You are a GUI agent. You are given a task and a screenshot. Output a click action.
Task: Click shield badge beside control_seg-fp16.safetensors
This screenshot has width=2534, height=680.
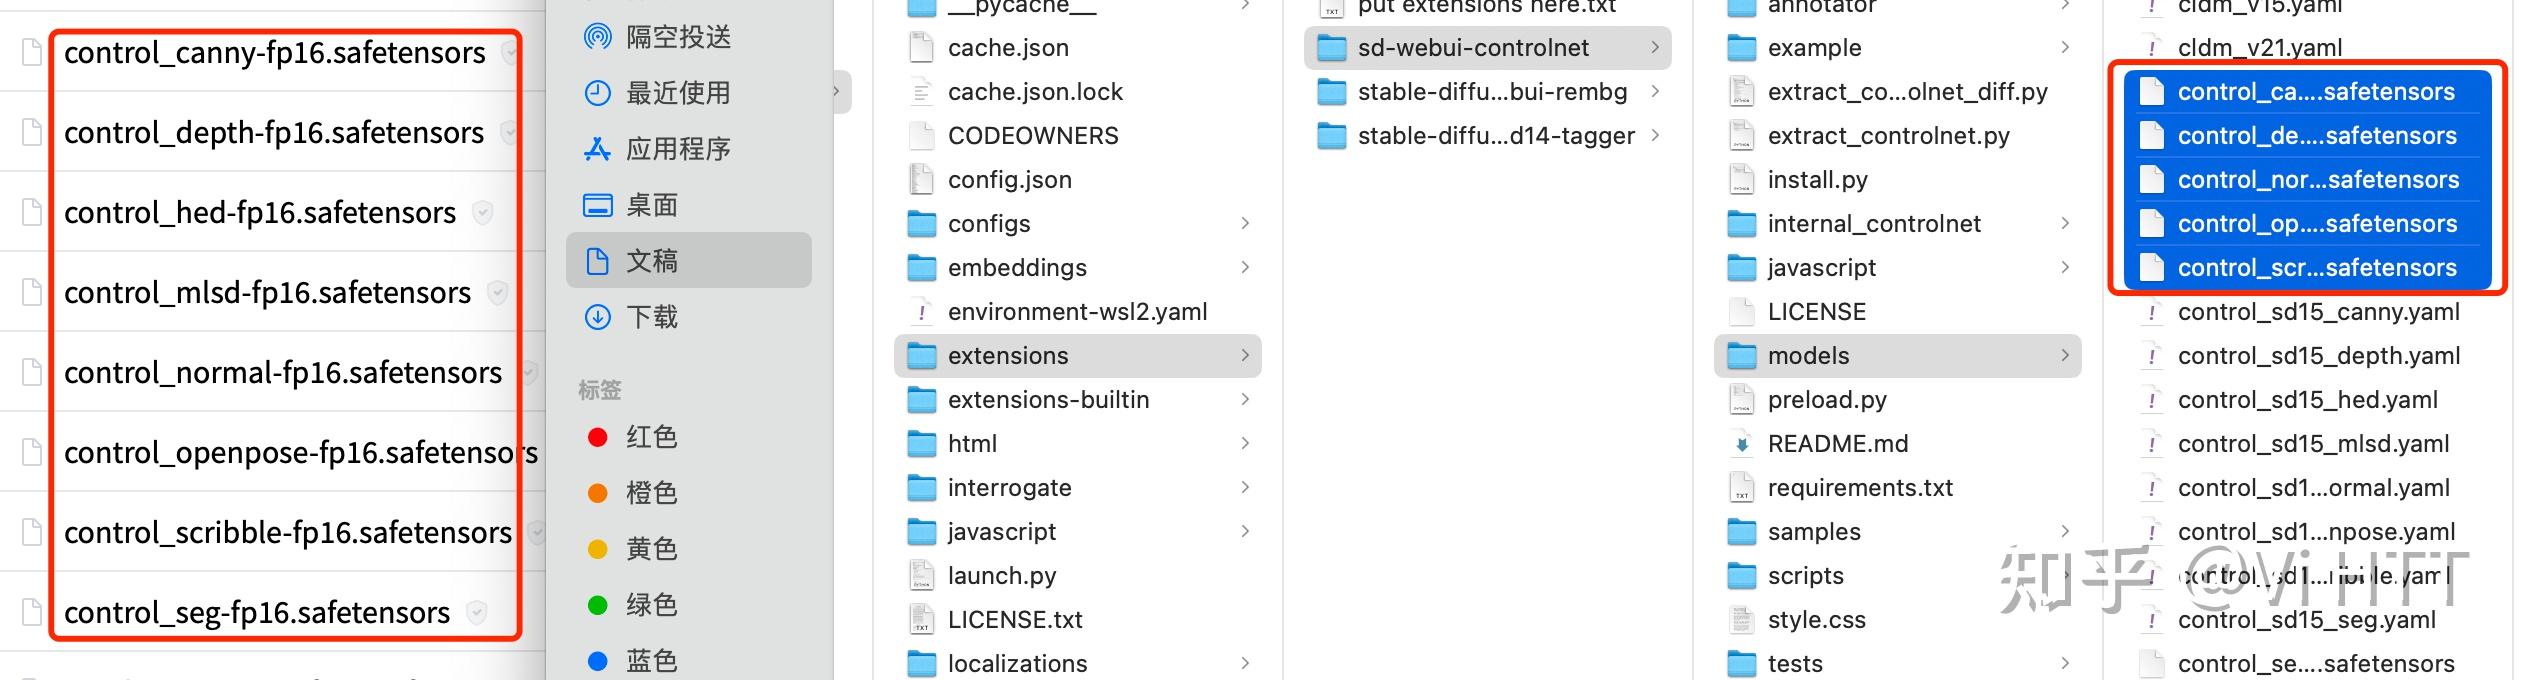point(477,612)
